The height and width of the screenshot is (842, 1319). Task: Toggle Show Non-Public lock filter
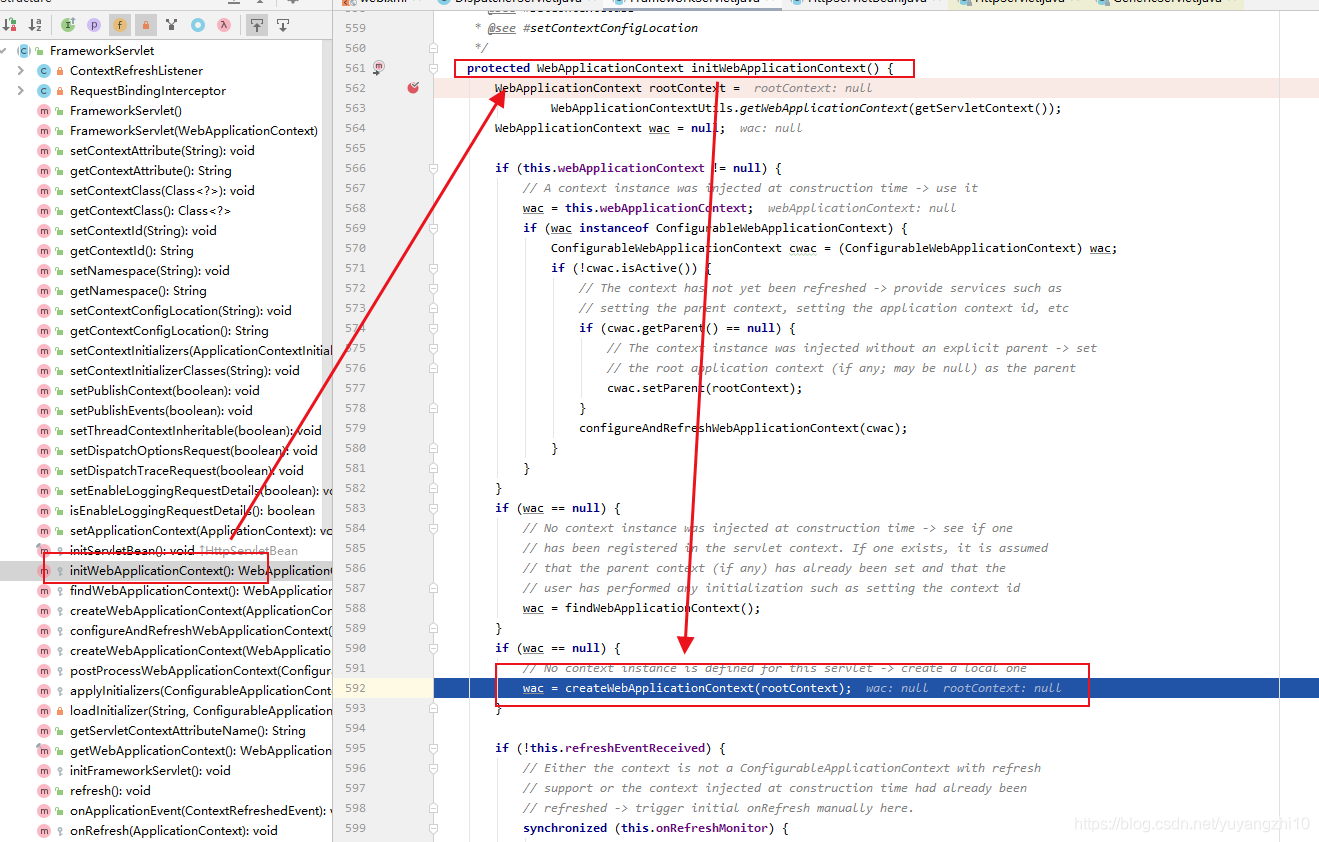click(x=146, y=24)
